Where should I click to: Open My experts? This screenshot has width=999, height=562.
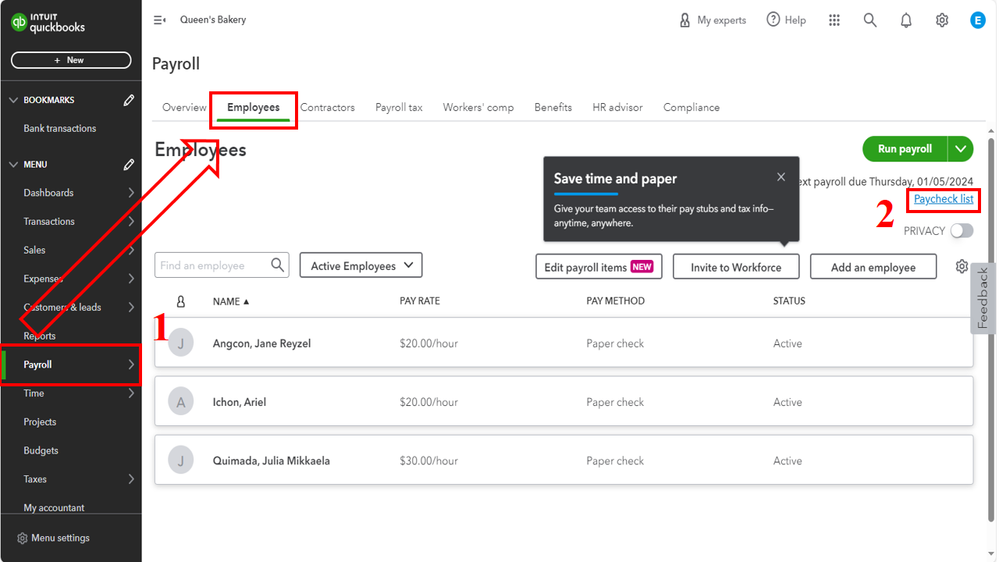[x=712, y=20]
